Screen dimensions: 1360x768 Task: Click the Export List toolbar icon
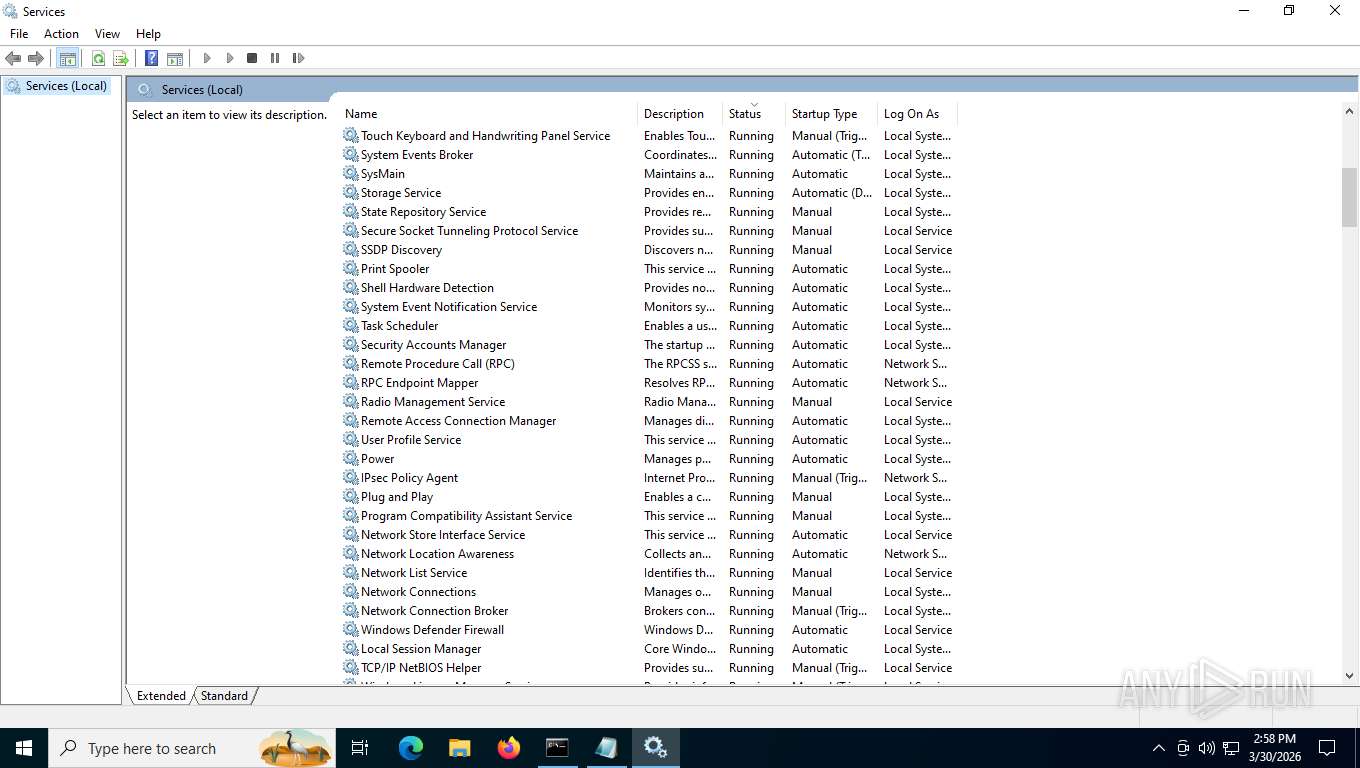click(121, 58)
